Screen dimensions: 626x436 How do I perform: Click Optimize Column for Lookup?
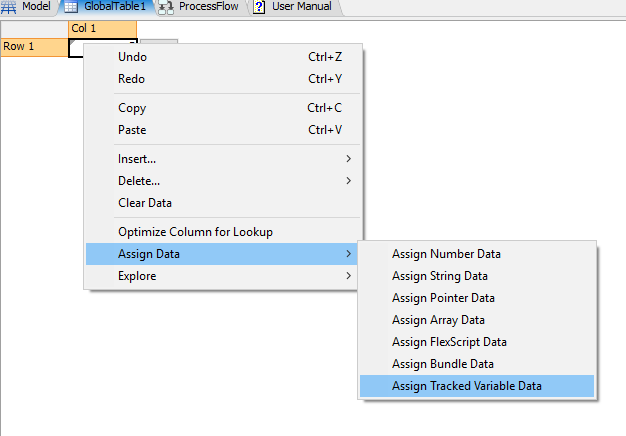[x=195, y=232]
